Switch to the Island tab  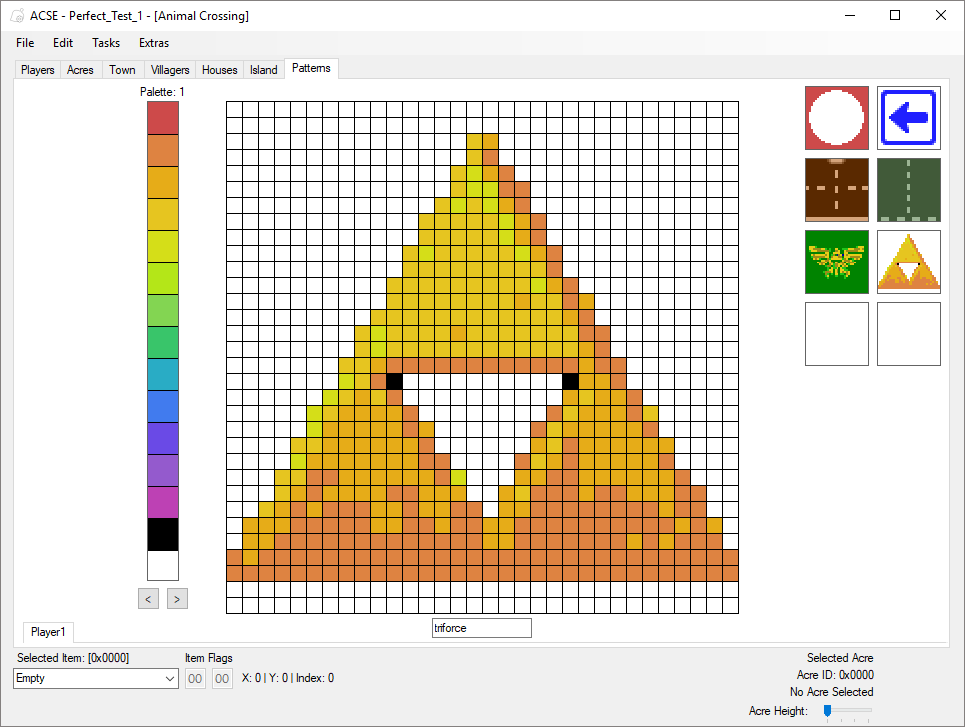click(x=263, y=70)
